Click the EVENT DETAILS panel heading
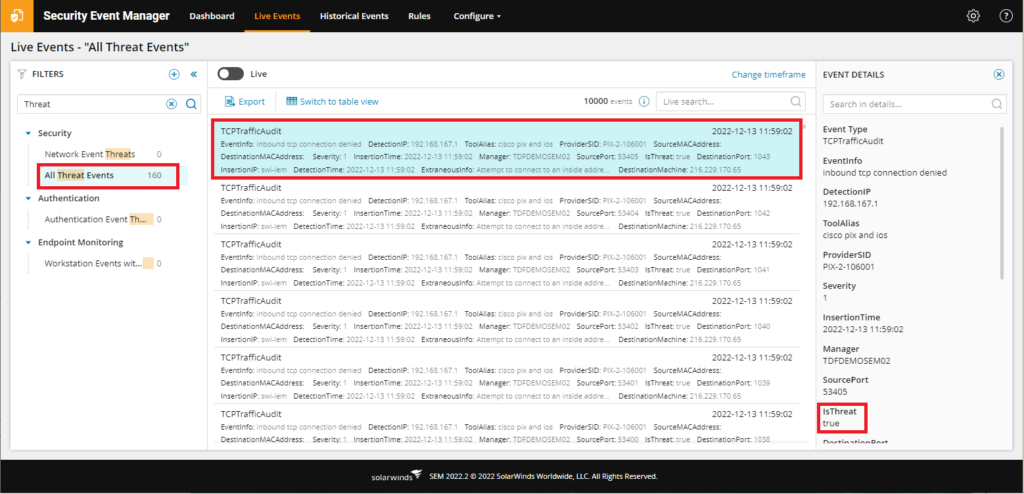 [x=854, y=74]
